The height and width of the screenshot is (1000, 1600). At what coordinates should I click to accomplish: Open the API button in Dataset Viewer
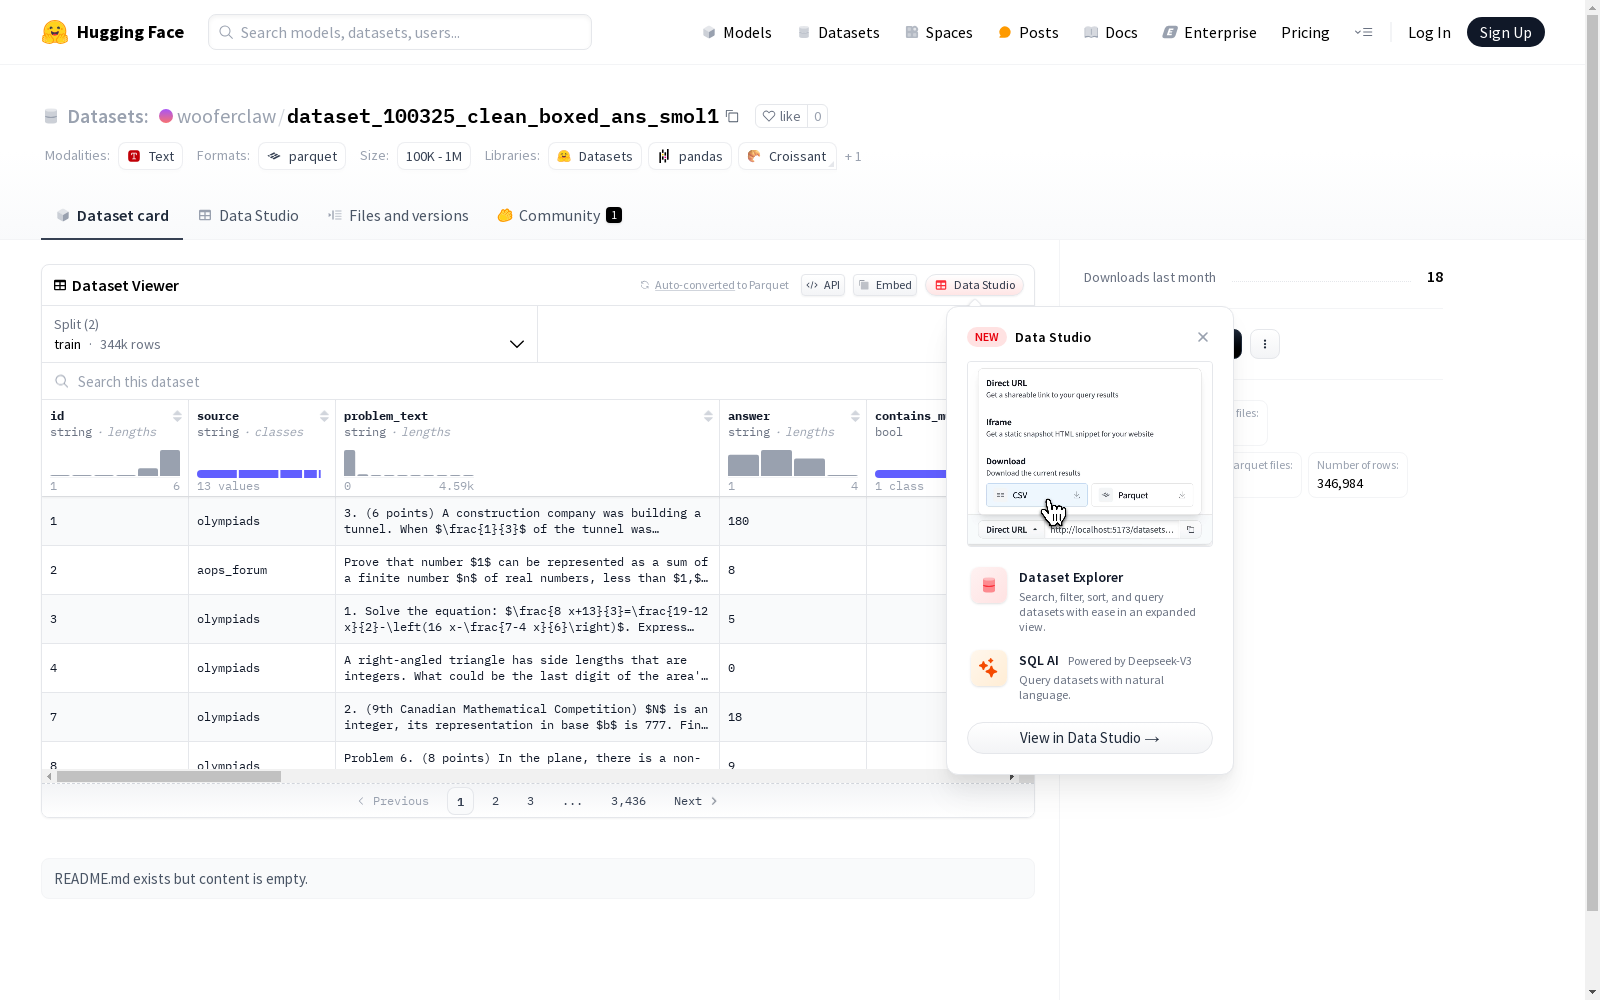pyautogui.click(x=823, y=285)
